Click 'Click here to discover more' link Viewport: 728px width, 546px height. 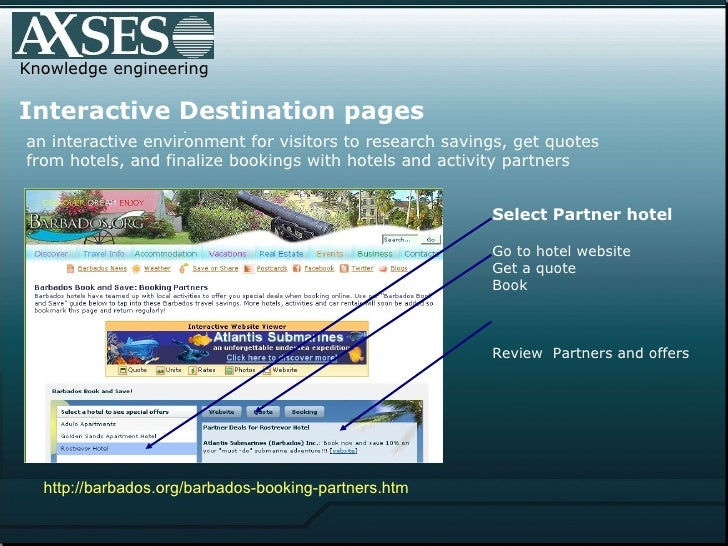pyautogui.click(x=281, y=358)
